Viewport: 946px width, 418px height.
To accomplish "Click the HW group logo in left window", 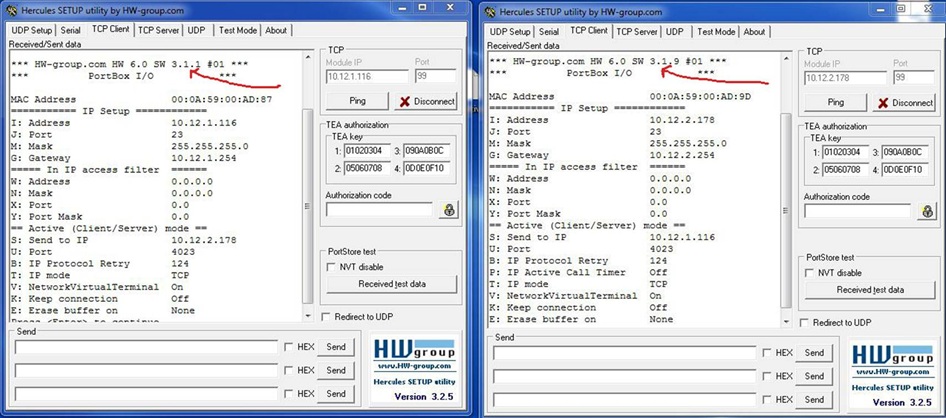I will click(x=414, y=350).
